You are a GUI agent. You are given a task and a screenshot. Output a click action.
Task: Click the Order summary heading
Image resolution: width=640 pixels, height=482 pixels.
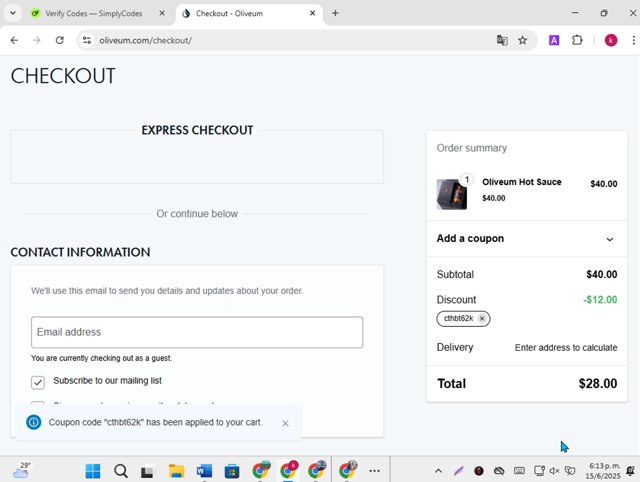tap(471, 148)
